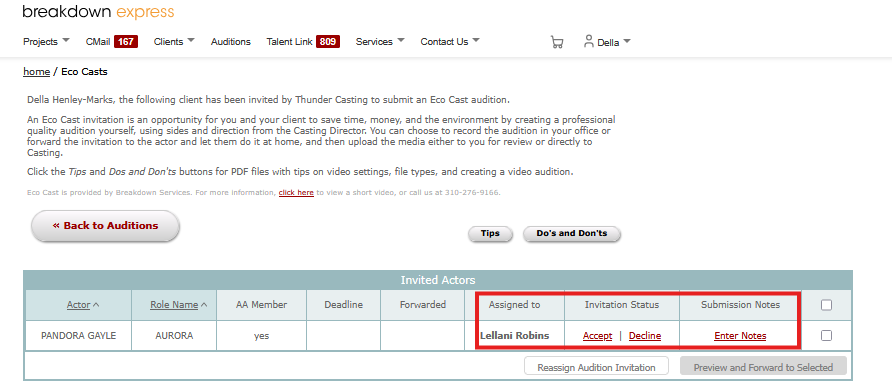Click the Invitation Status column header

click(622, 305)
